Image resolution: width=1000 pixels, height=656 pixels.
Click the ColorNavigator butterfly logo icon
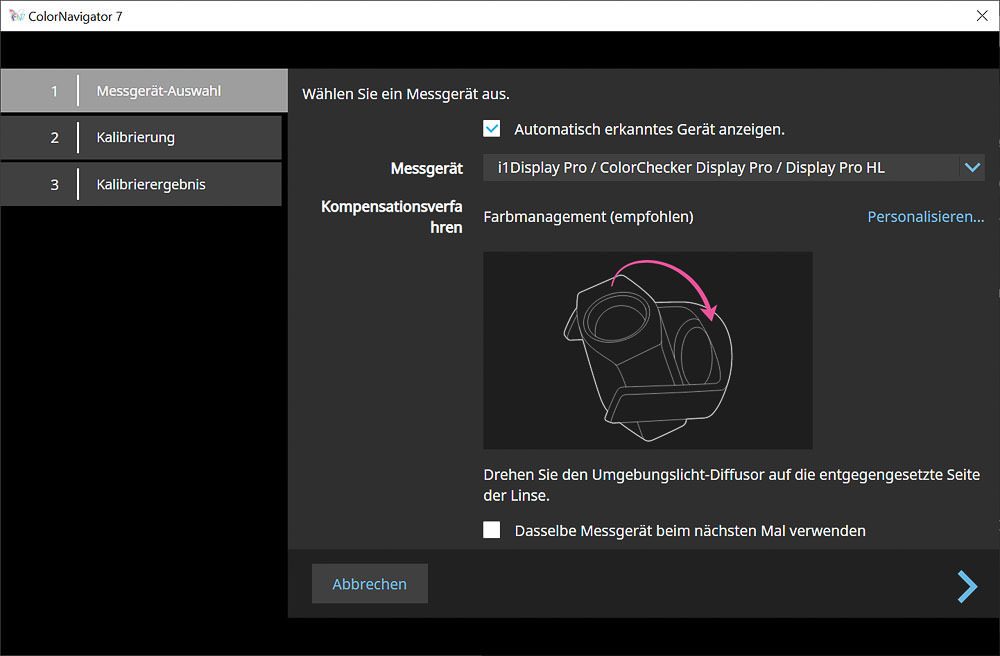(x=16, y=16)
